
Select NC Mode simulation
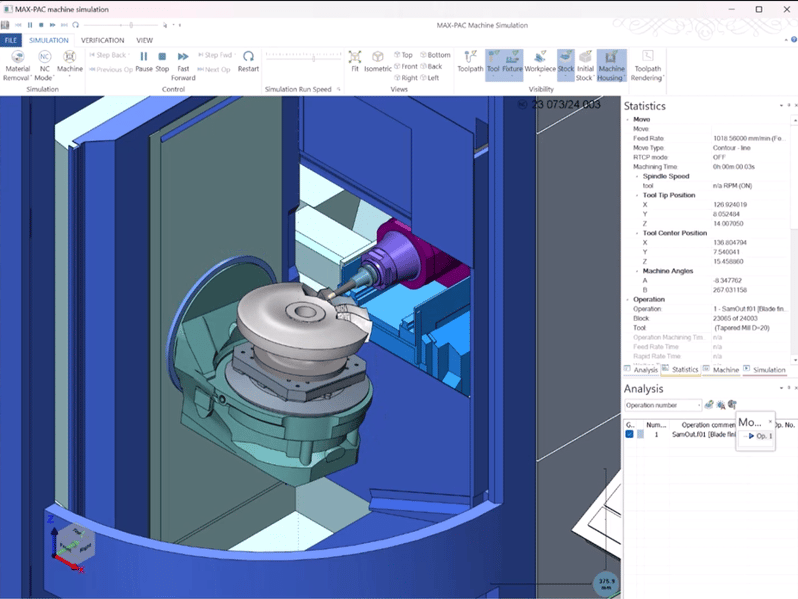(44, 66)
